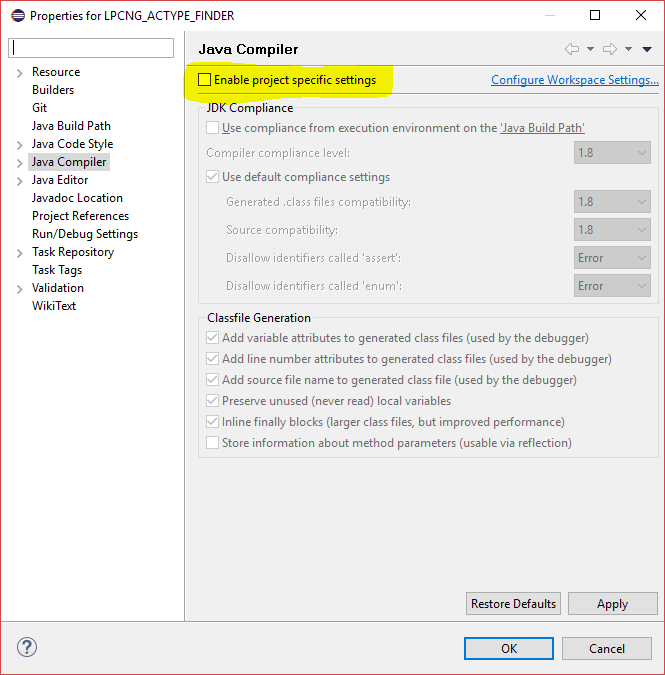
Task: Click the Eclipse icon in title bar
Action: tap(16, 16)
